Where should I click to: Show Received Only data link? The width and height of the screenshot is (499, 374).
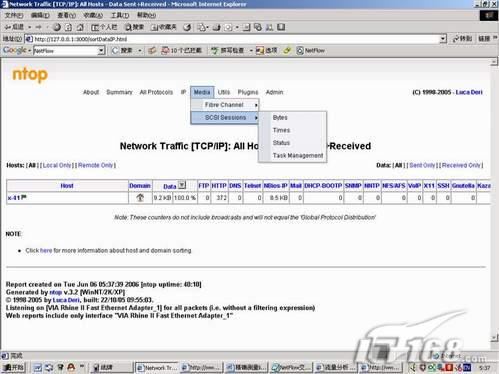(462, 165)
